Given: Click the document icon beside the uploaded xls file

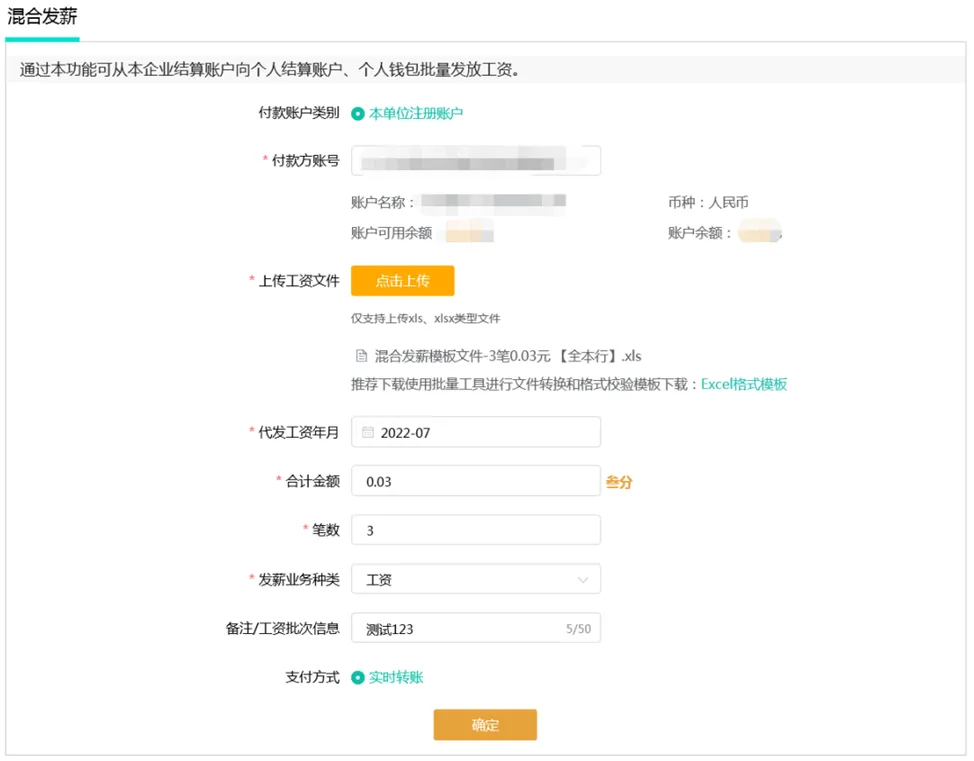Looking at the screenshot, I should [361, 355].
